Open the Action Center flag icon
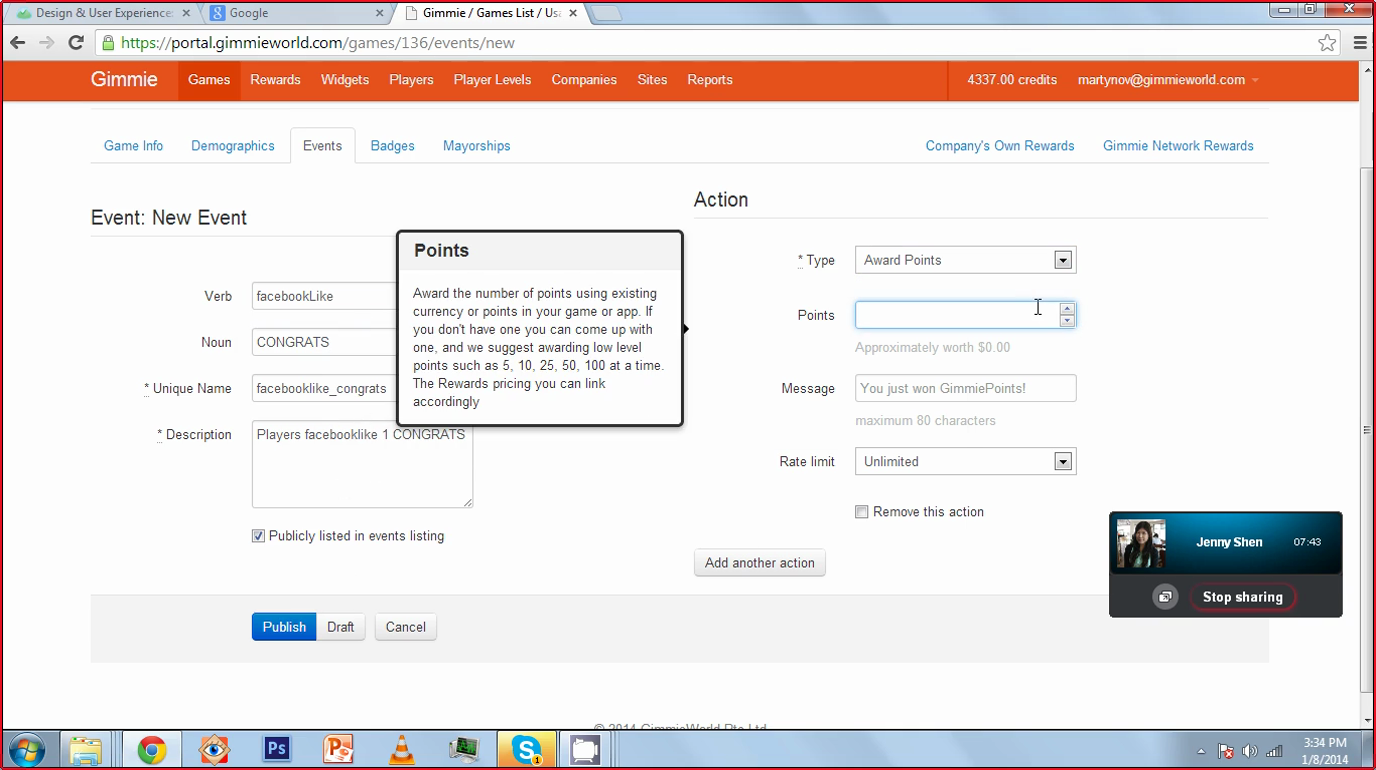 pos(1225,751)
